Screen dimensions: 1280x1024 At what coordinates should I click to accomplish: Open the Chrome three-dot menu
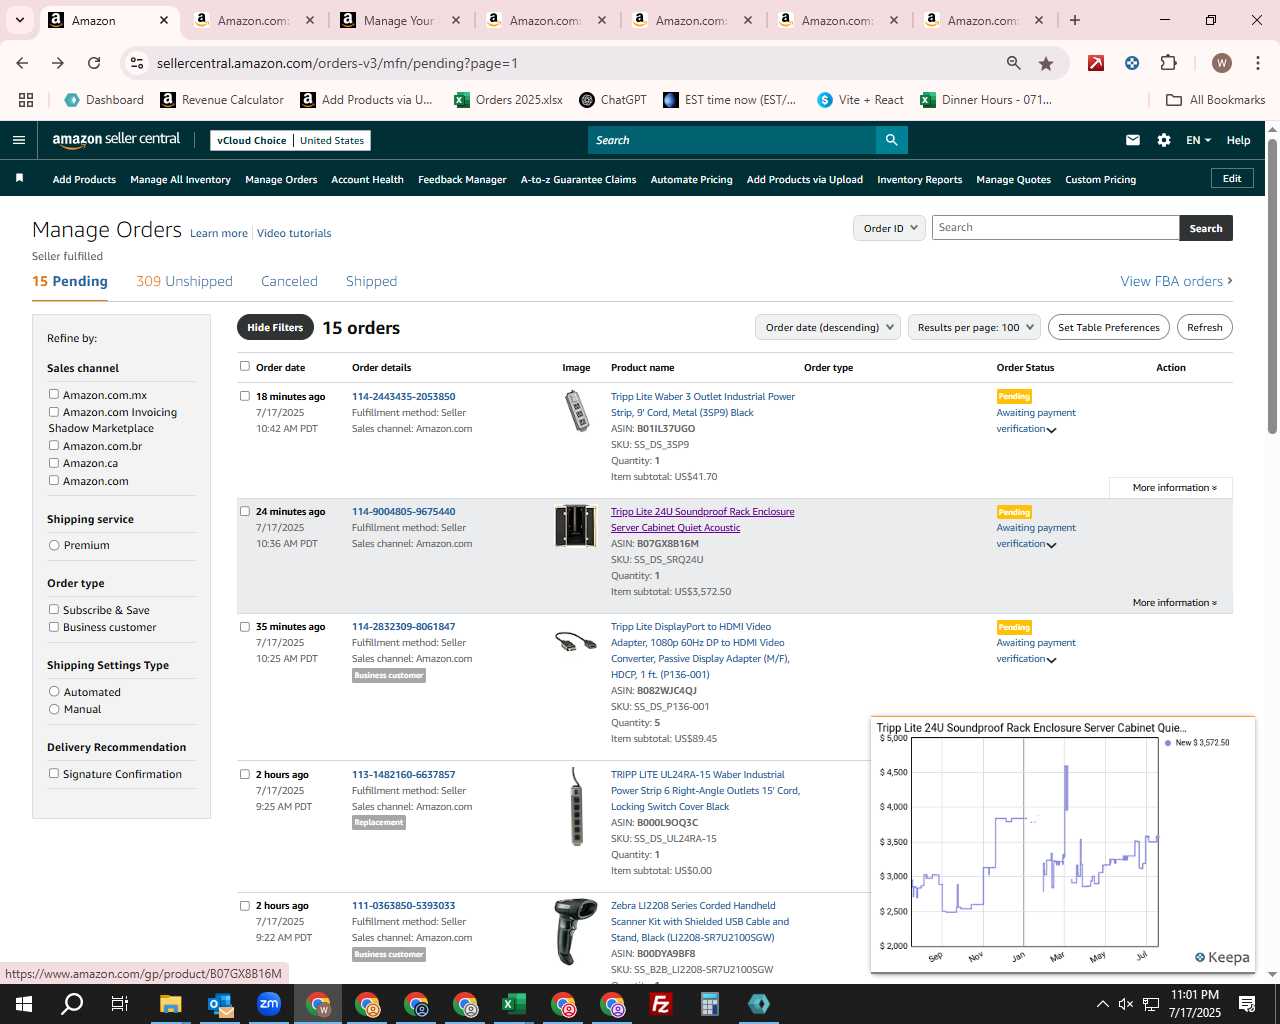pos(1256,63)
